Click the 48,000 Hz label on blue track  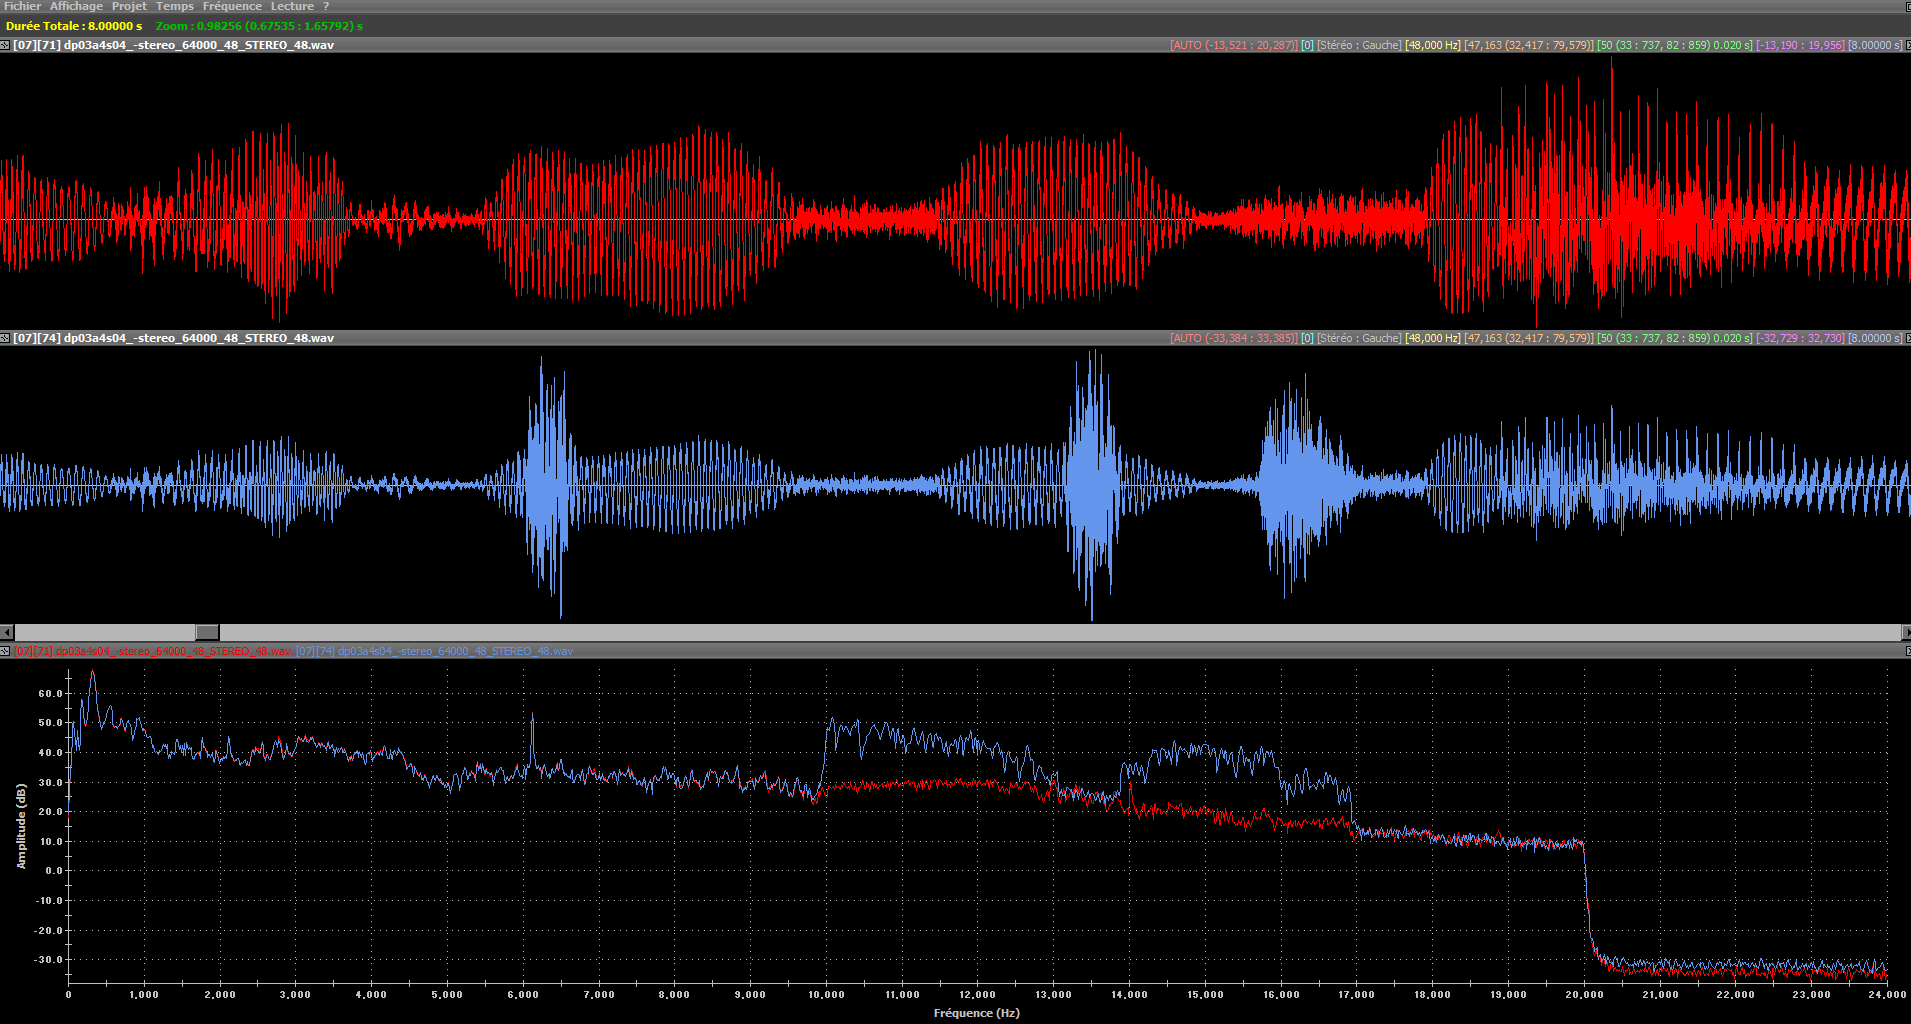tap(1432, 338)
